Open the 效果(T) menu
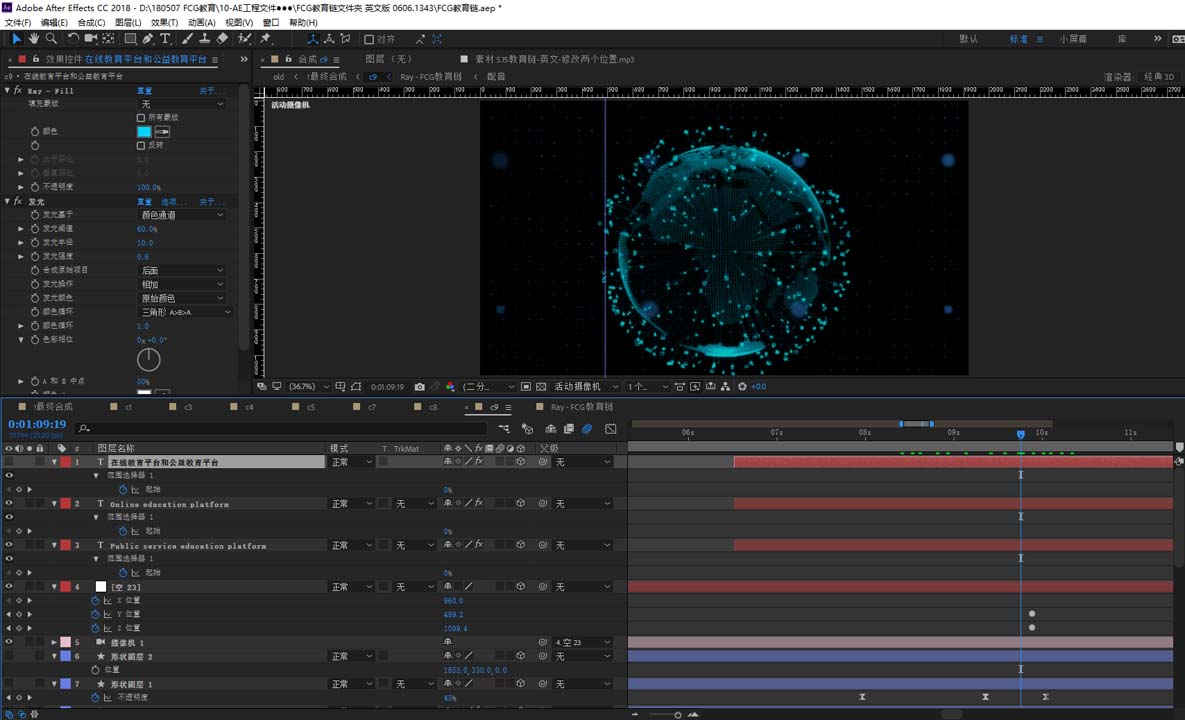The height and width of the screenshot is (720, 1185). click(164, 22)
